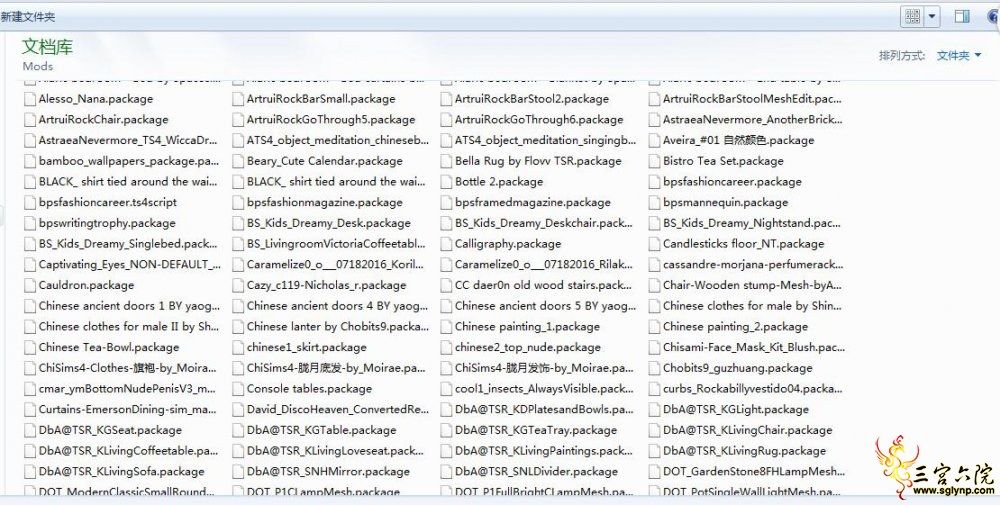This screenshot has height=505, width=1000.
Task: Click file icon of ArtruiRockChair.package
Action: pyautogui.click(x=29, y=120)
